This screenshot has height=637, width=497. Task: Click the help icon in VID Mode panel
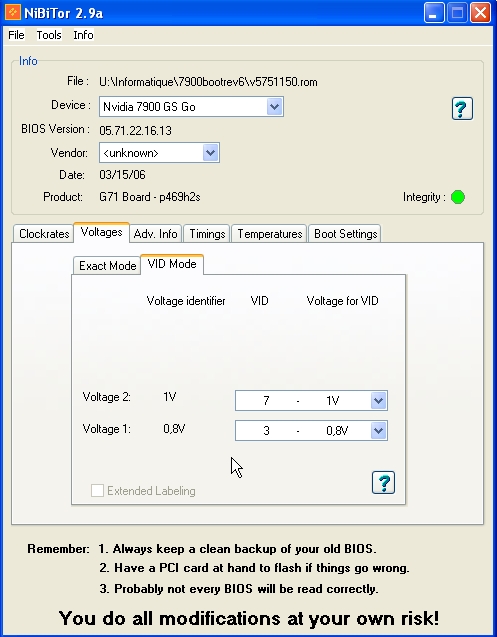(383, 483)
